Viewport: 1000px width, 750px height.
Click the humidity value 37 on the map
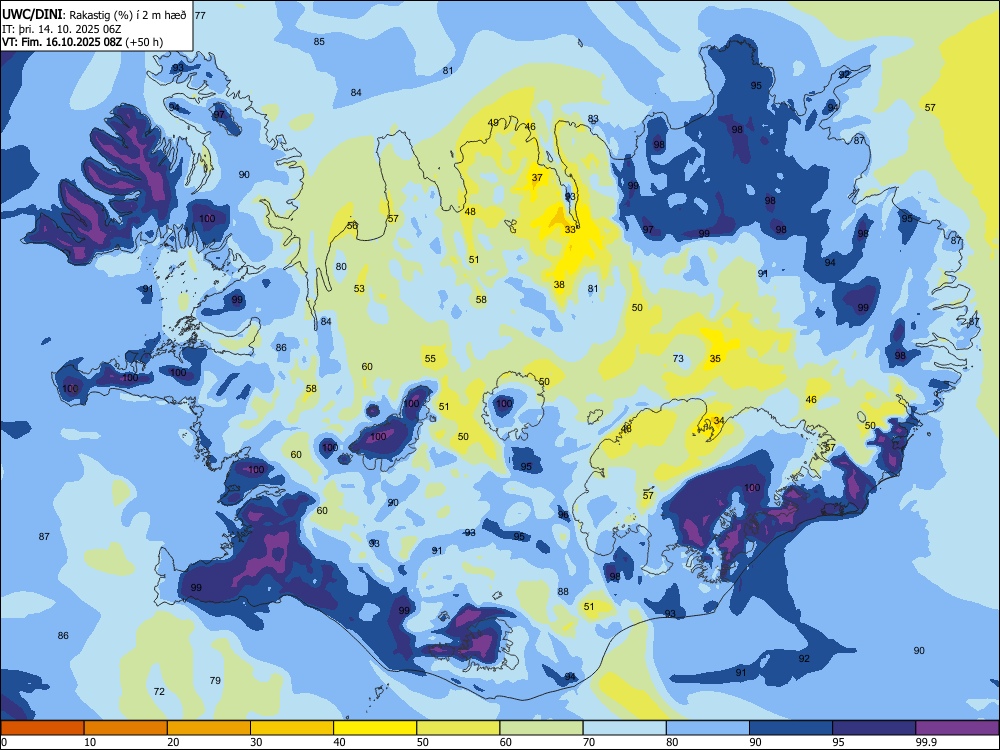pyautogui.click(x=537, y=178)
